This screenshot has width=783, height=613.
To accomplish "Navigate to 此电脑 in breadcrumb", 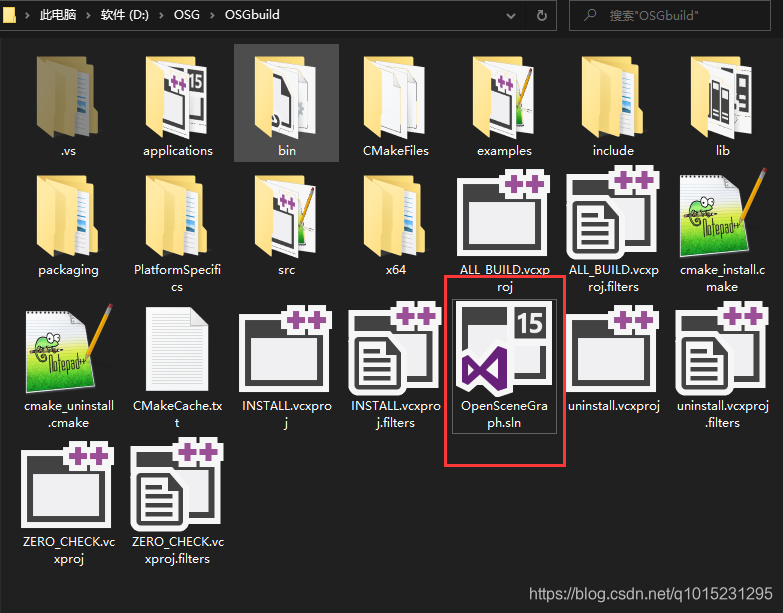I will [x=58, y=15].
